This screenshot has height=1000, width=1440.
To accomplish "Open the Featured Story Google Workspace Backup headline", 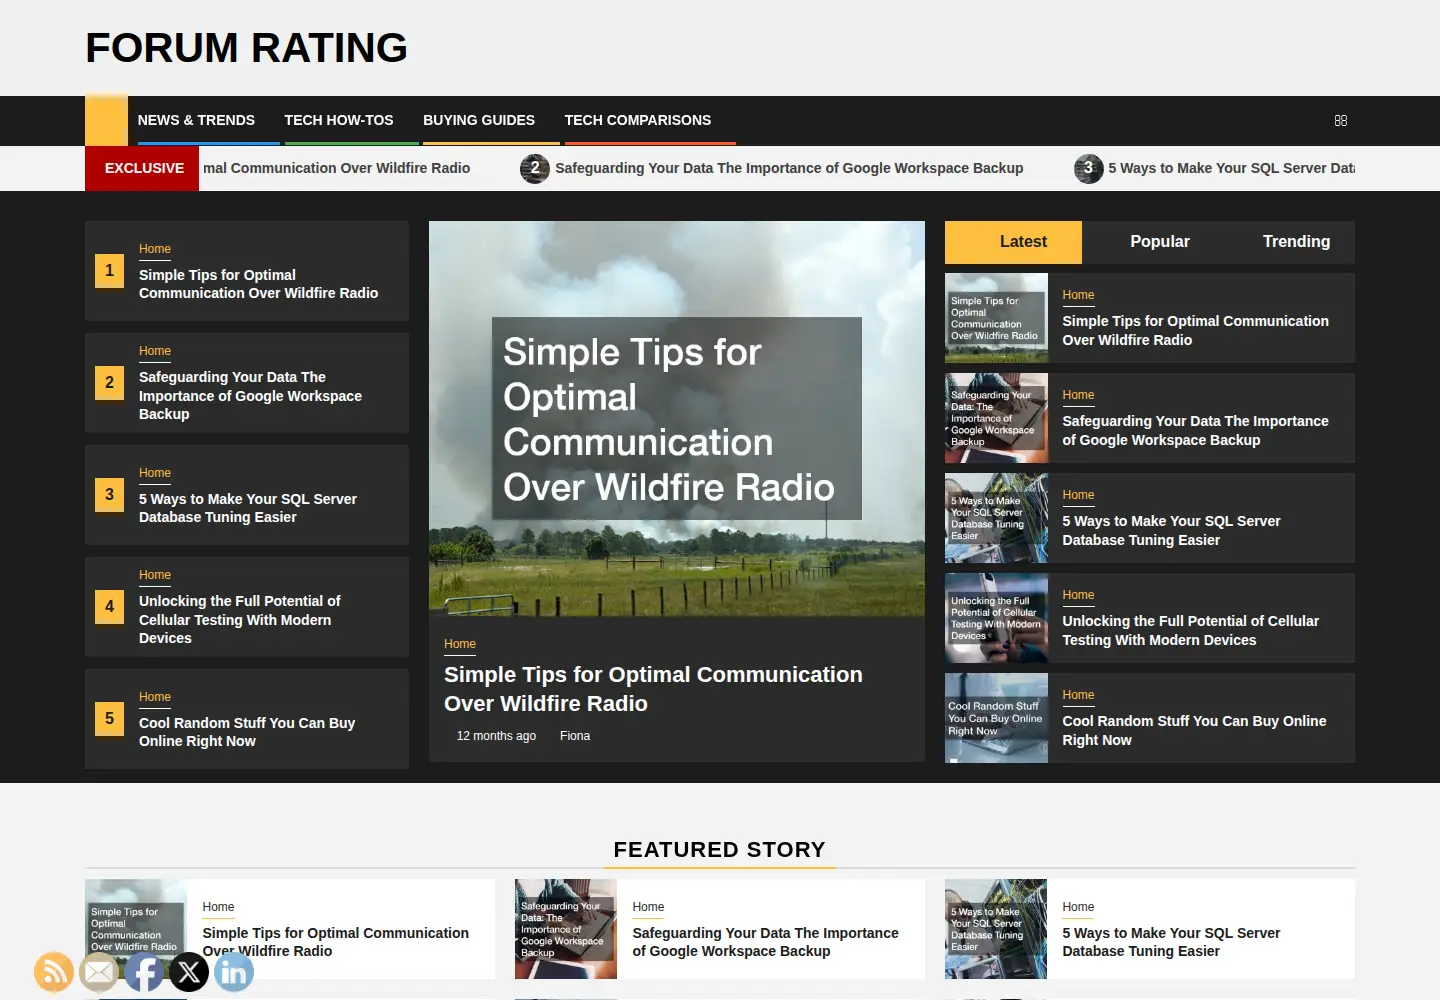I will point(765,942).
